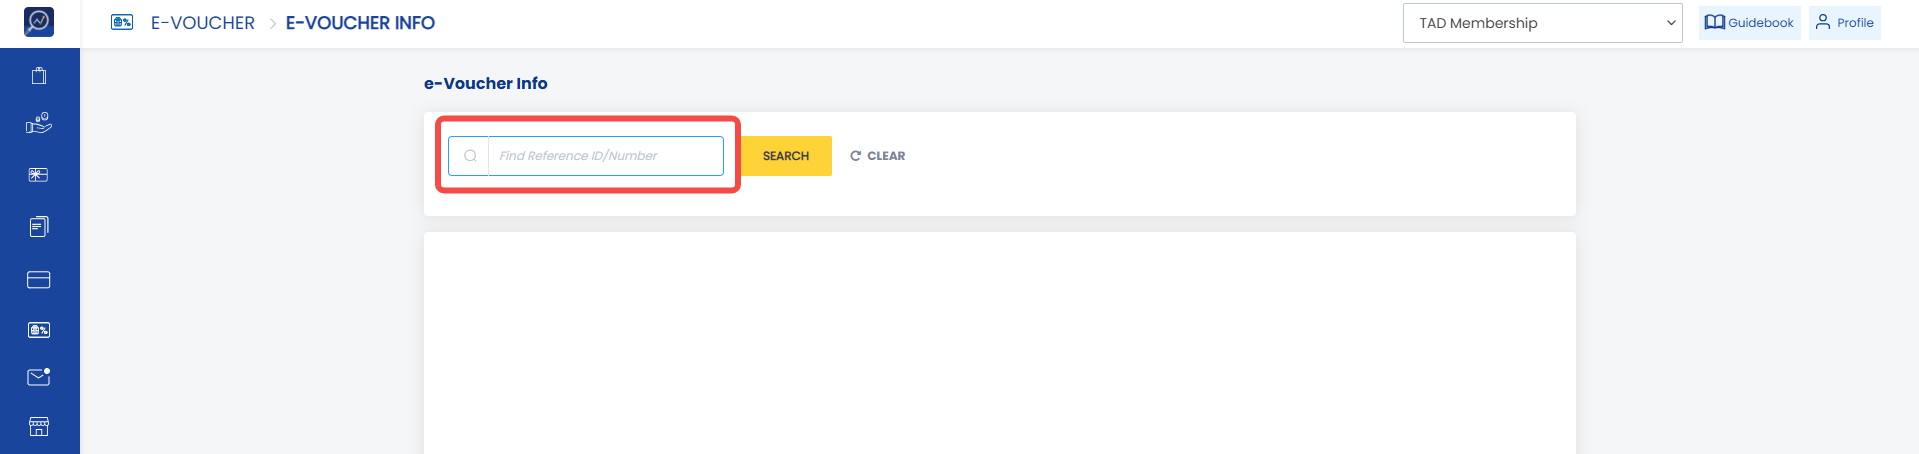Click the CLEAR button
The image size is (1919, 454).
tap(878, 156)
